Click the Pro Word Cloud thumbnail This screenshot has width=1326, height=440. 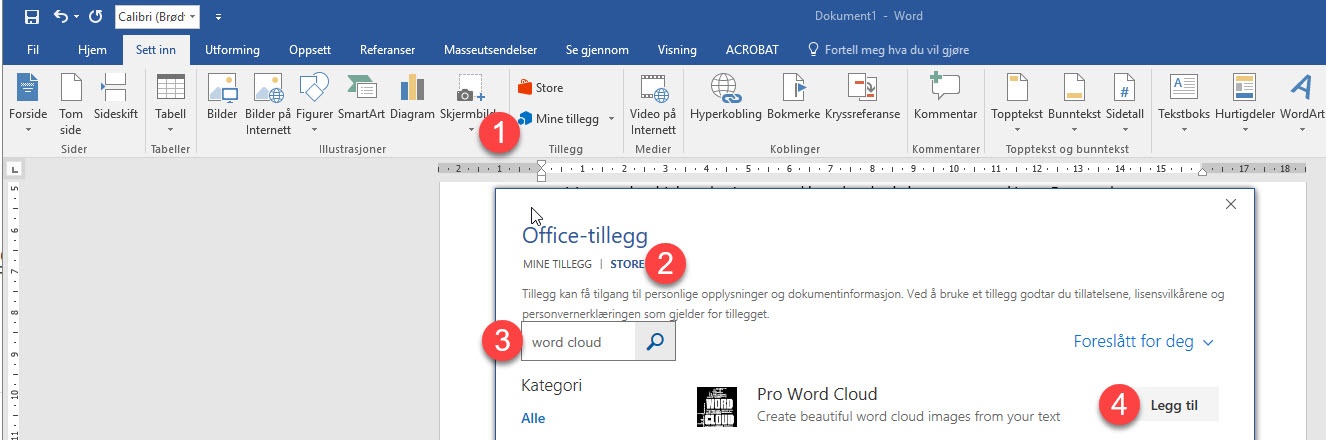[x=716, y=407]
